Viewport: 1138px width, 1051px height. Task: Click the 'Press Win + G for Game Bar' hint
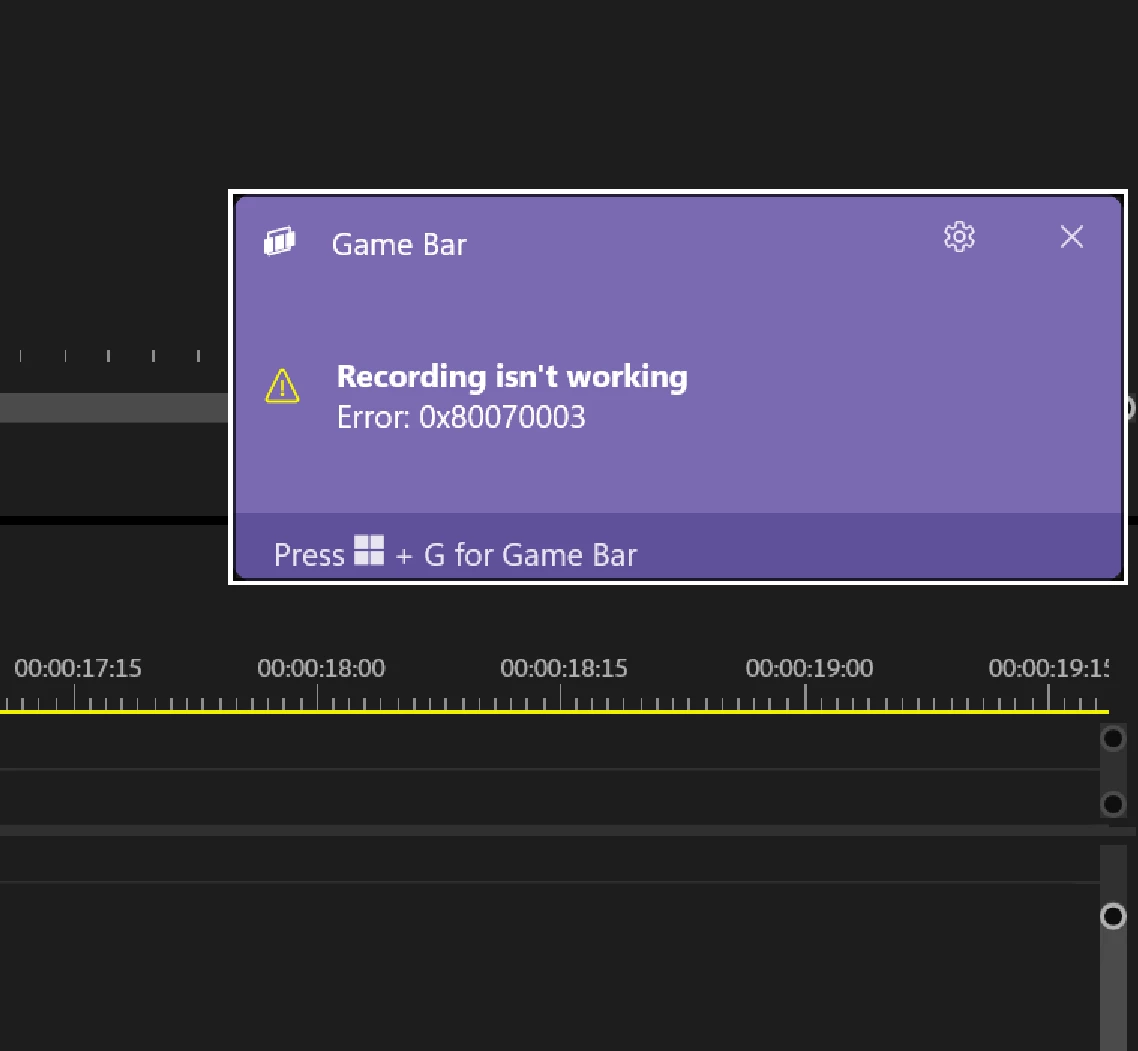tap(455, 555)
